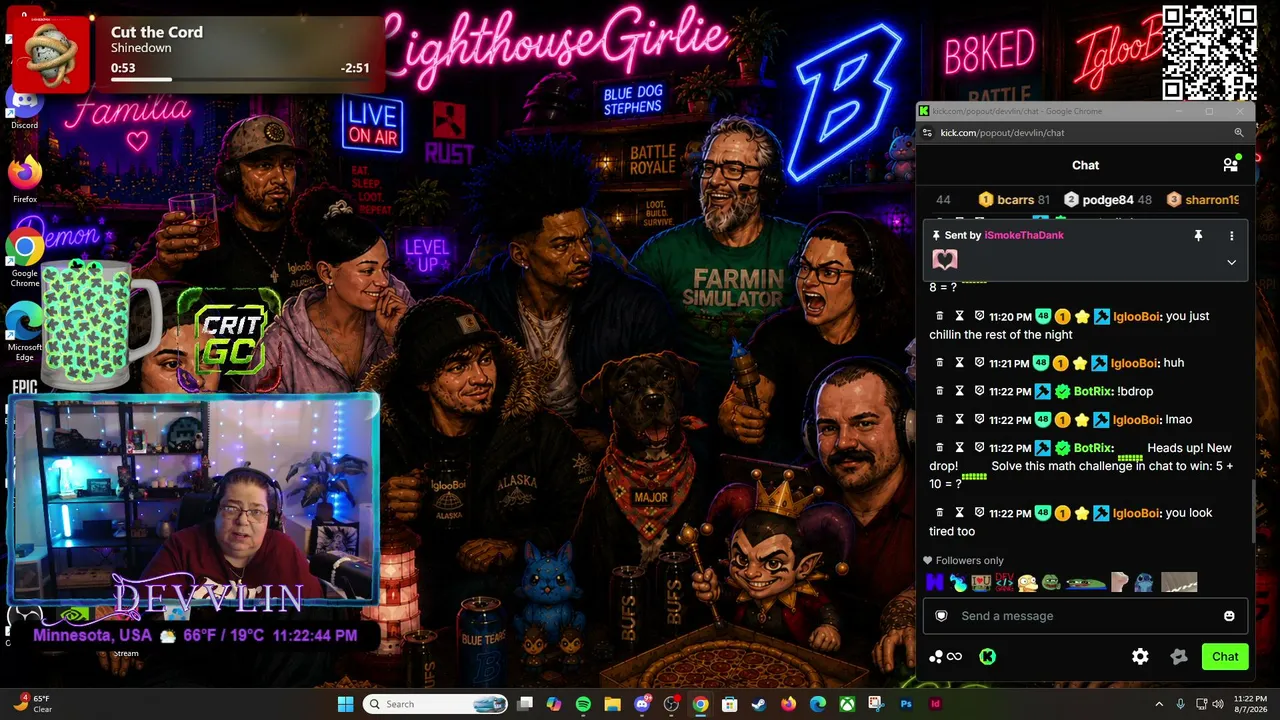Open the moderator badge icon next to gear
This screenshot has width=1280, height=720.
[1179, 657]
